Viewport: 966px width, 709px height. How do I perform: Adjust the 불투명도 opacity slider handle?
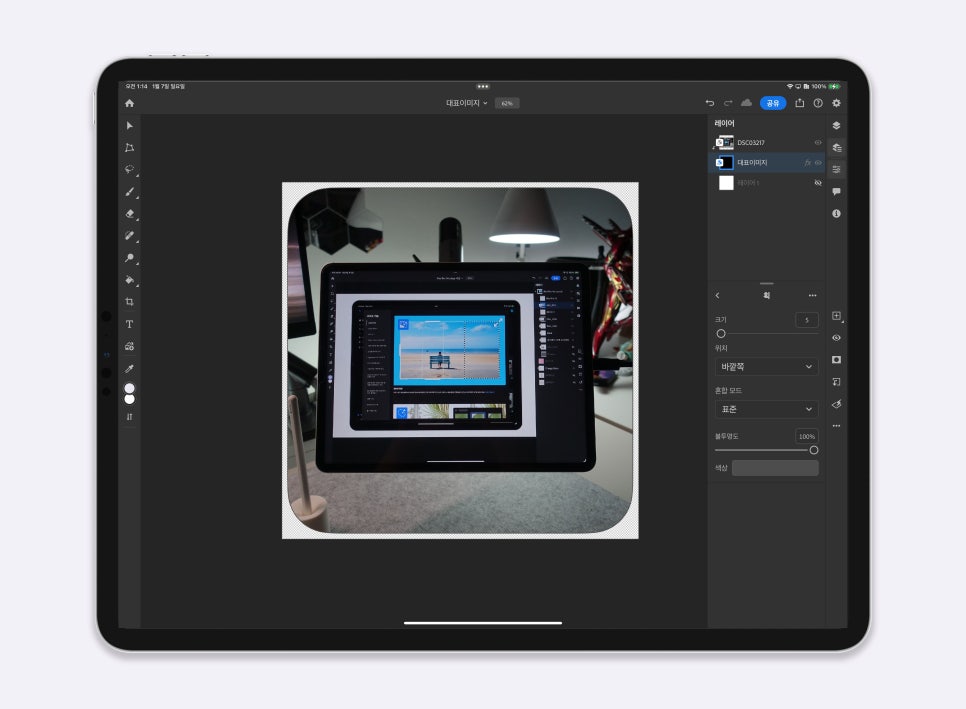pyautogui.click(x=814, y=450)
